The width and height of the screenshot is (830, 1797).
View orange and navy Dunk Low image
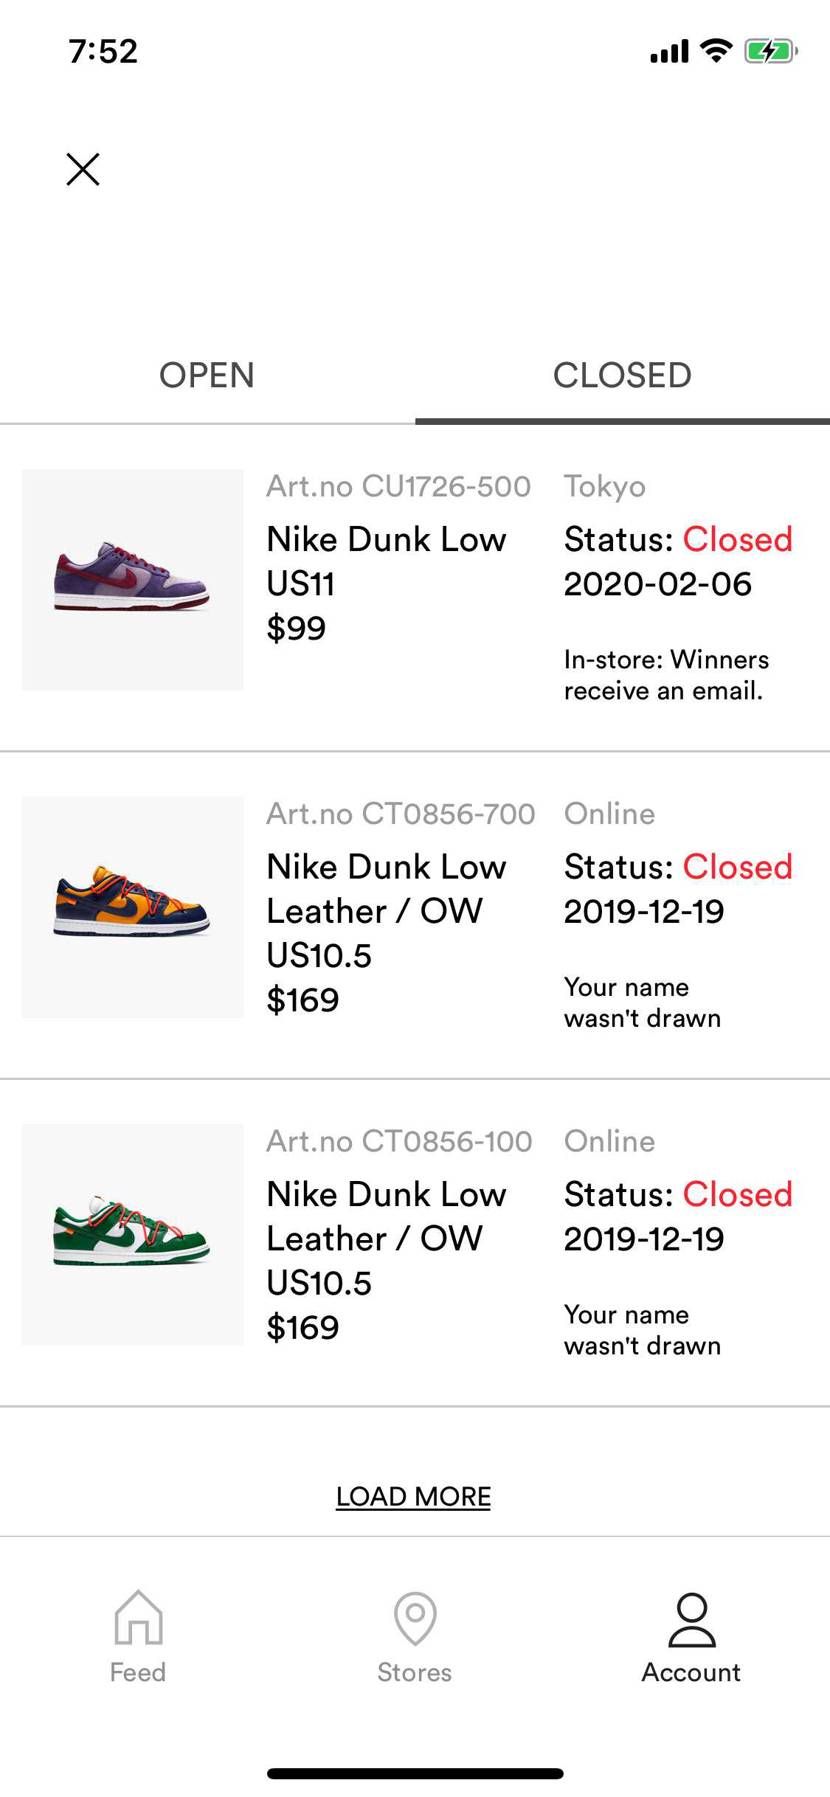133,907
